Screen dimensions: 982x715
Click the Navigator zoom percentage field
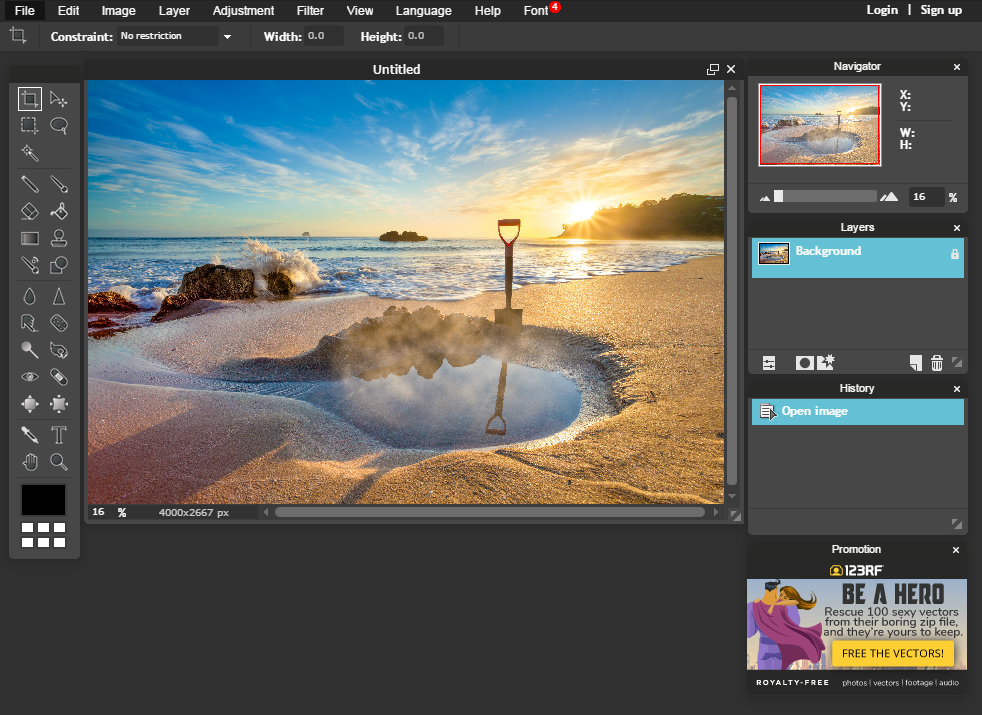pyautogui.click(x=926, y=197)
